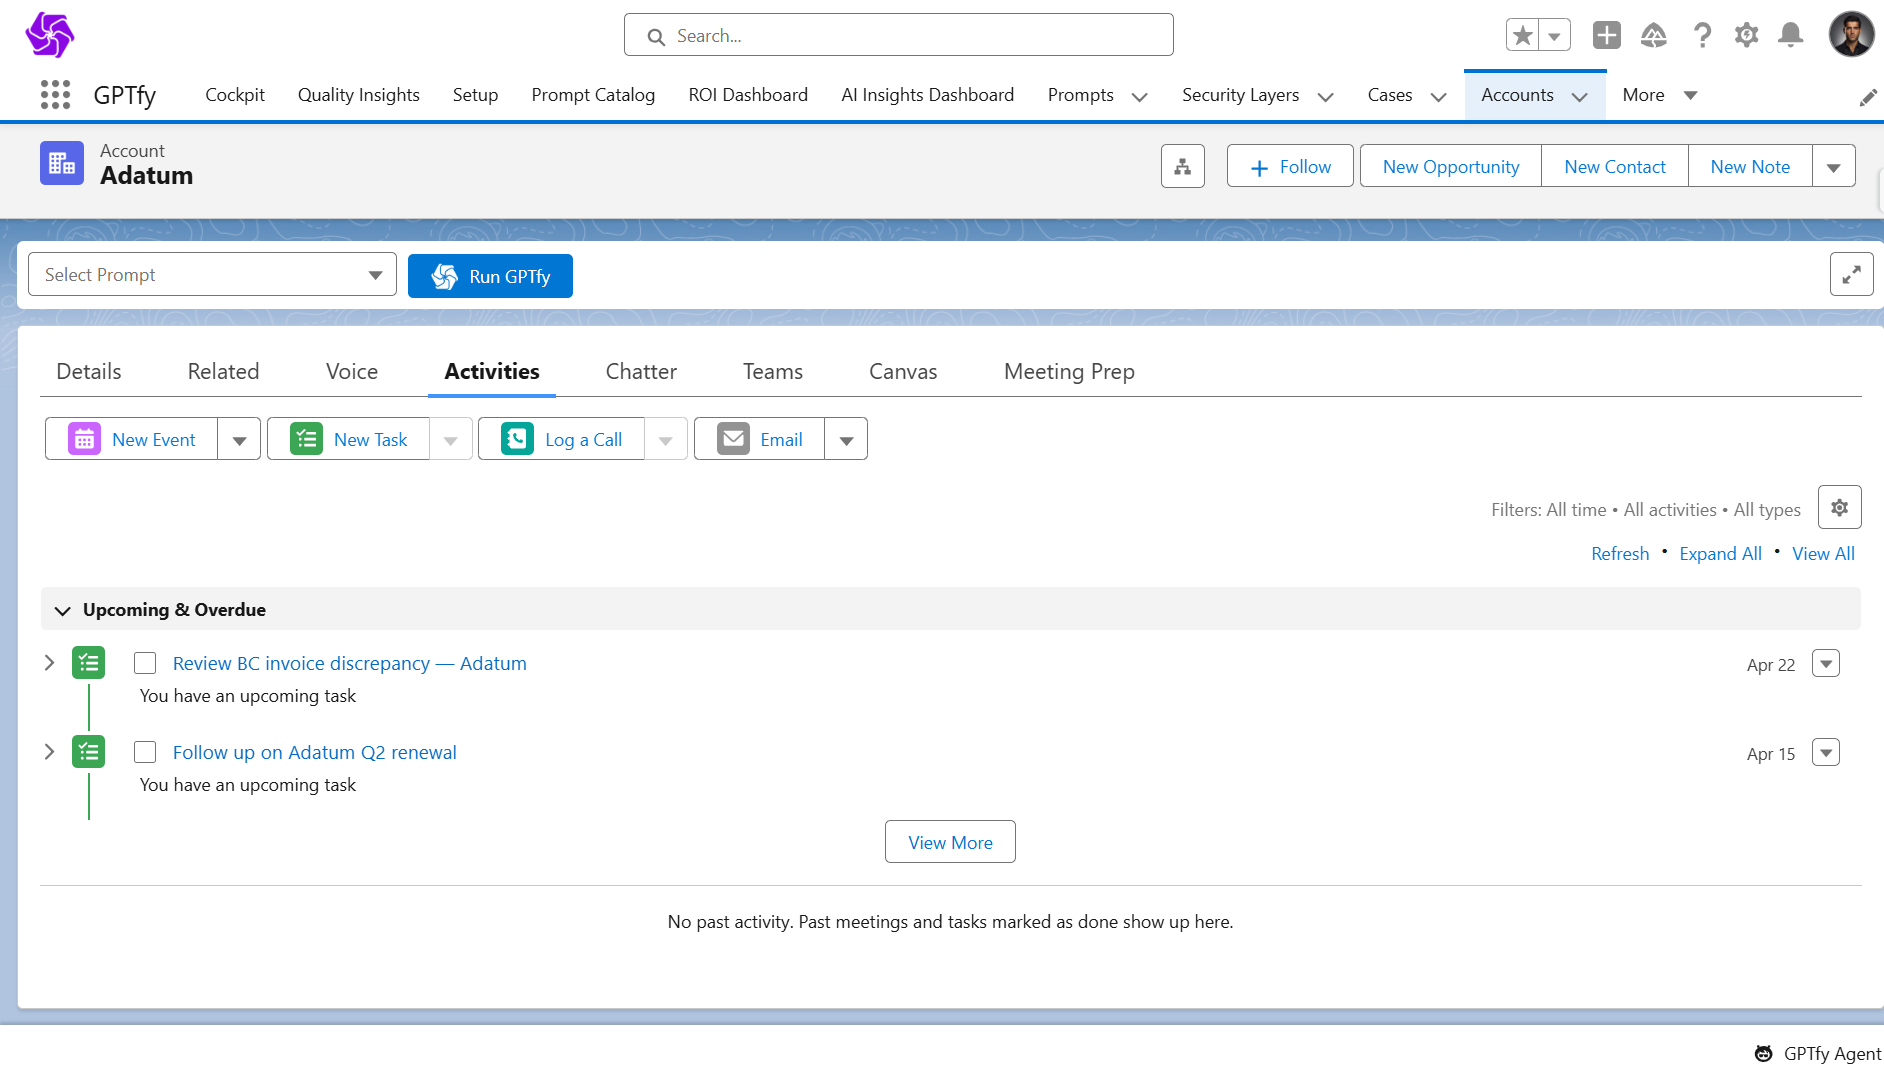Click the View All link
The height and width of the screenshot is (1078, 1884).
pyautogui.click(x=1823, y=554)
